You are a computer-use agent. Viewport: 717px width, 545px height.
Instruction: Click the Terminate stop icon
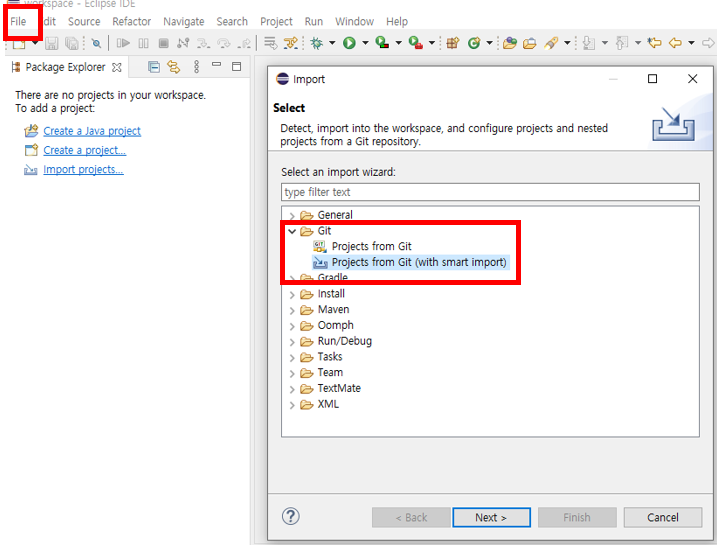click(163, 43)
